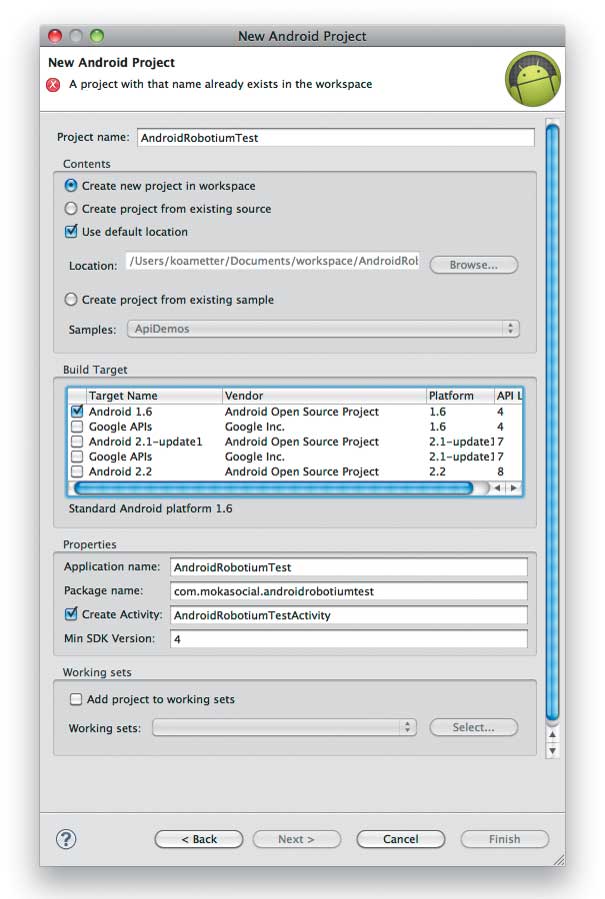
Task: Cancel the New Android Project dialog
Action: [400, 839]
